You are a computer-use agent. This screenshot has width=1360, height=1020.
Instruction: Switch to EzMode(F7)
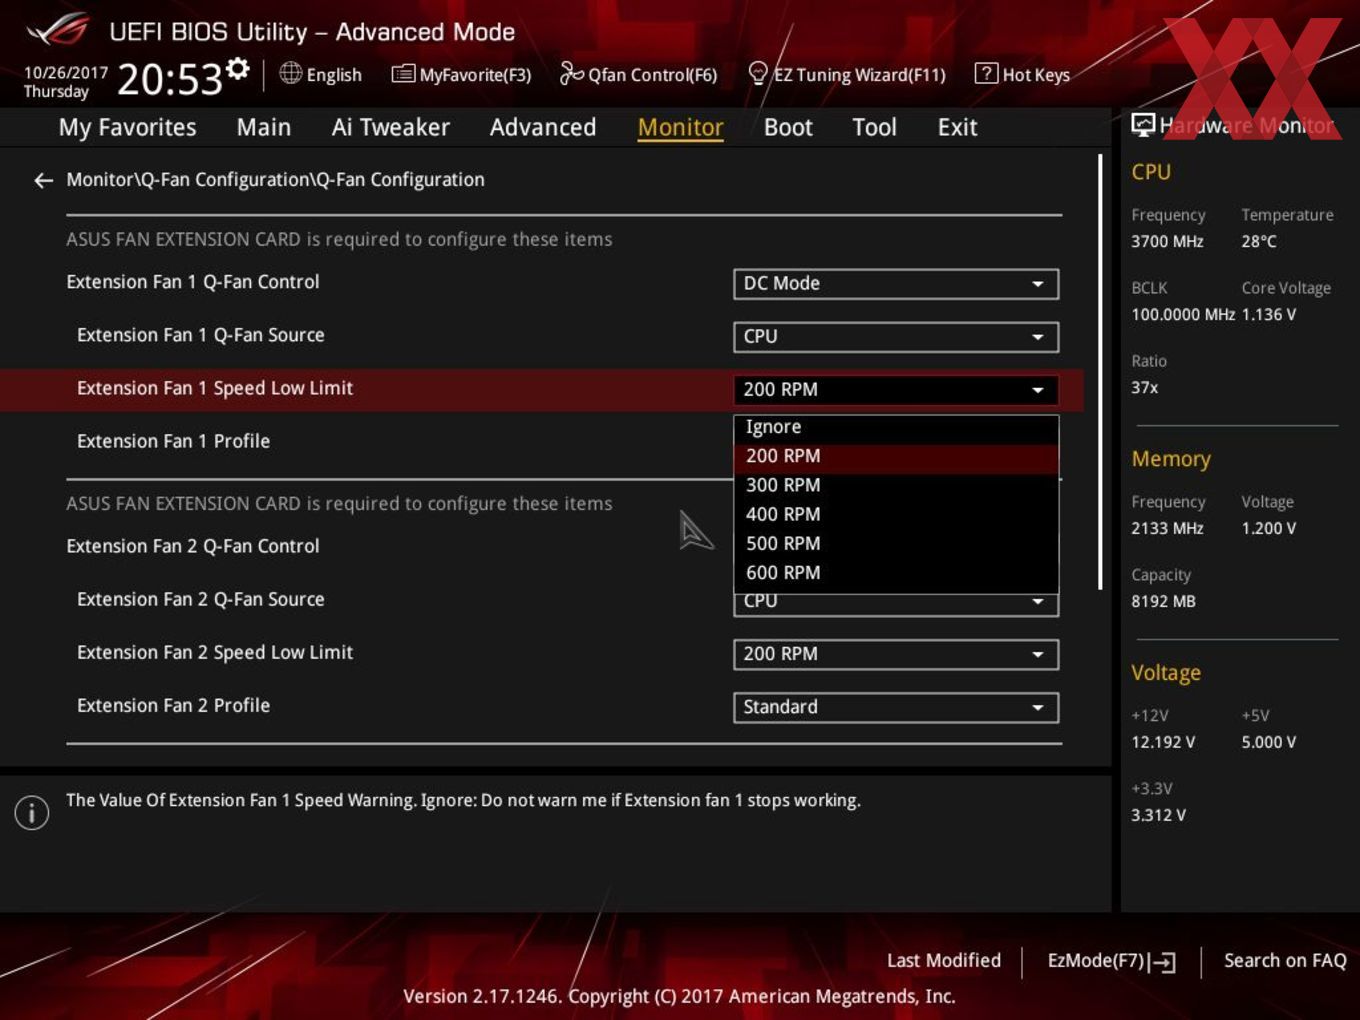pyautogui.click(x=1111, y=961)
